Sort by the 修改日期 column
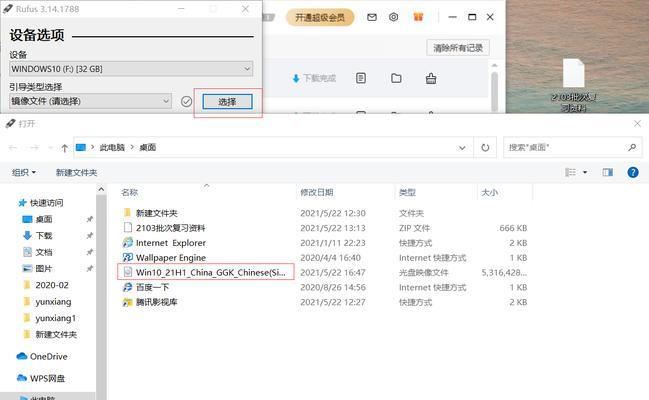The image size is (649, 400). click(317, 192)
